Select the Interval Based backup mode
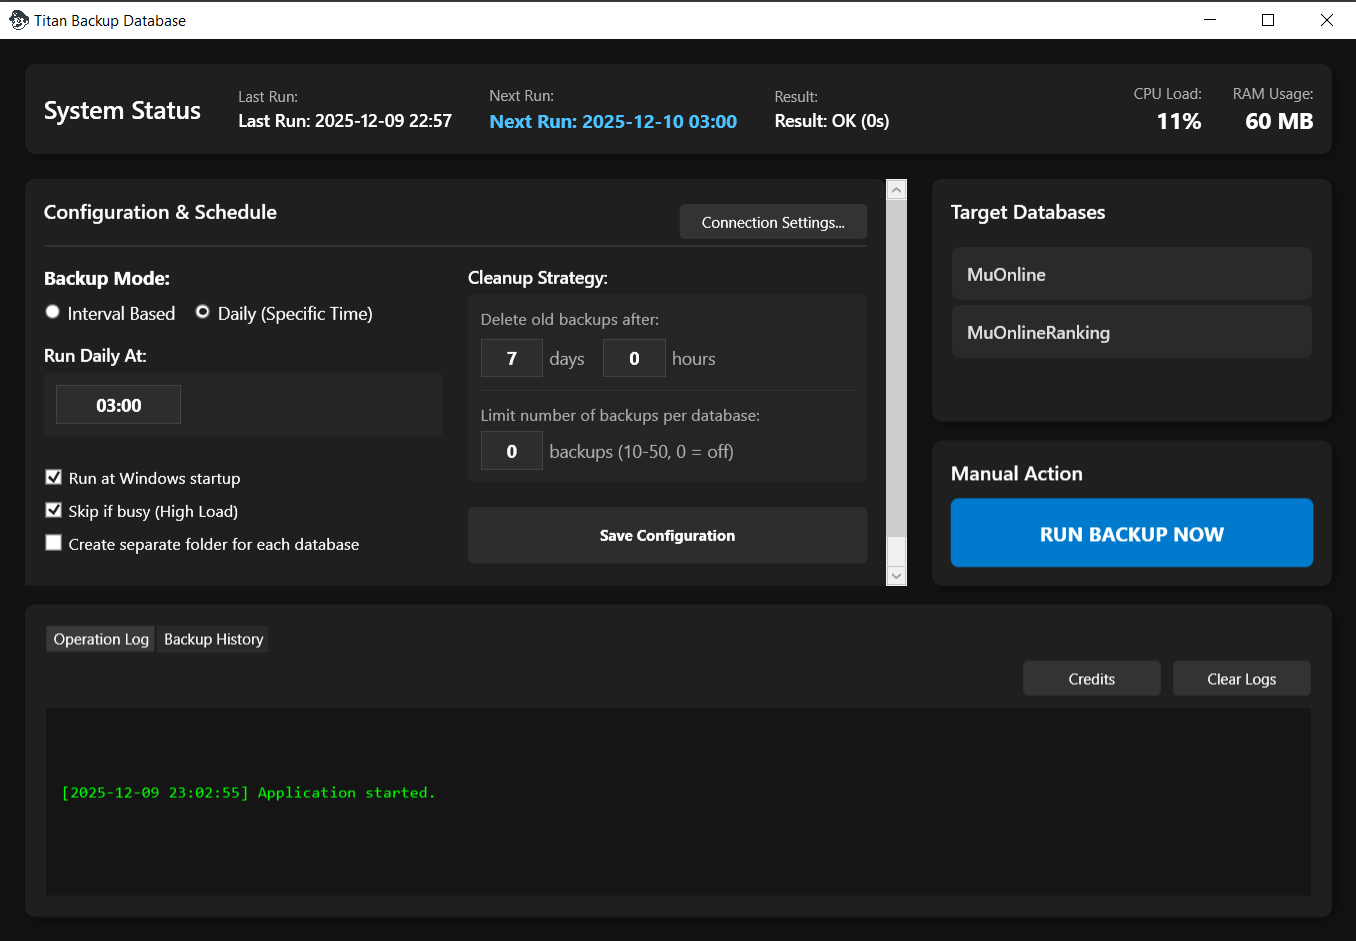This screenshot has height=941, width=1356. pos(53,313)
